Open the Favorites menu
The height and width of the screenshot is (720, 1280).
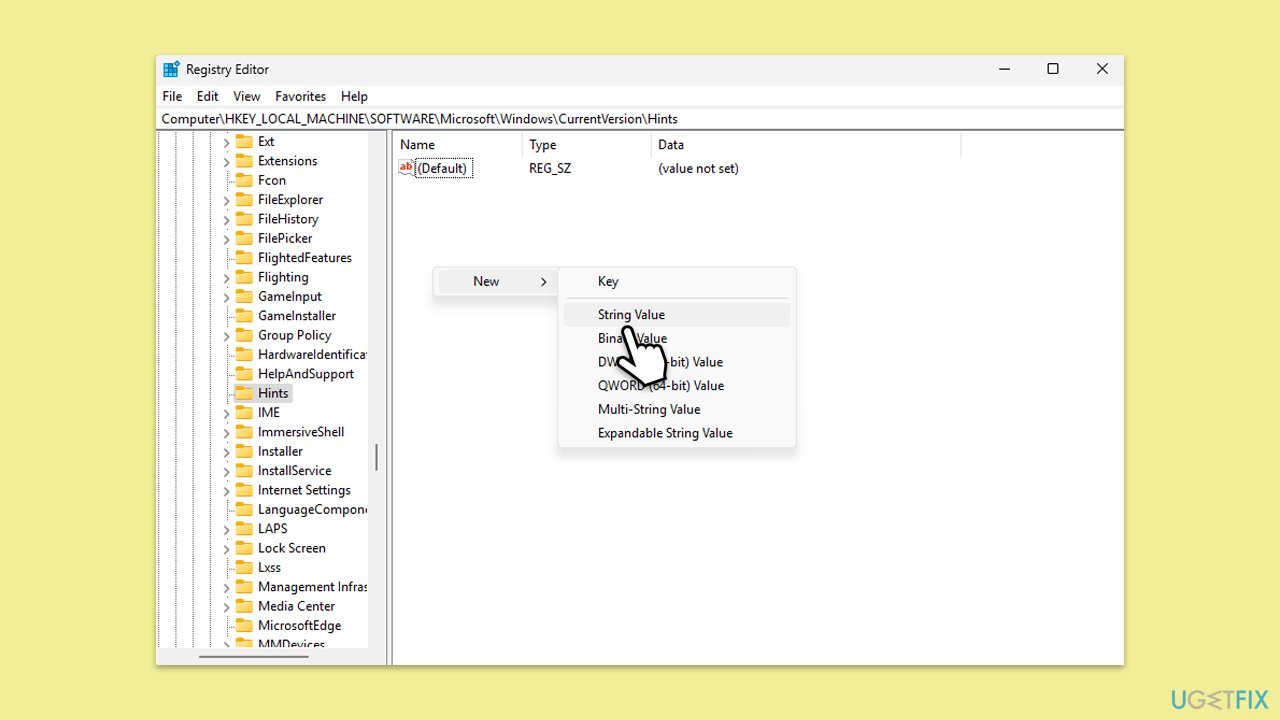point(301,96)
